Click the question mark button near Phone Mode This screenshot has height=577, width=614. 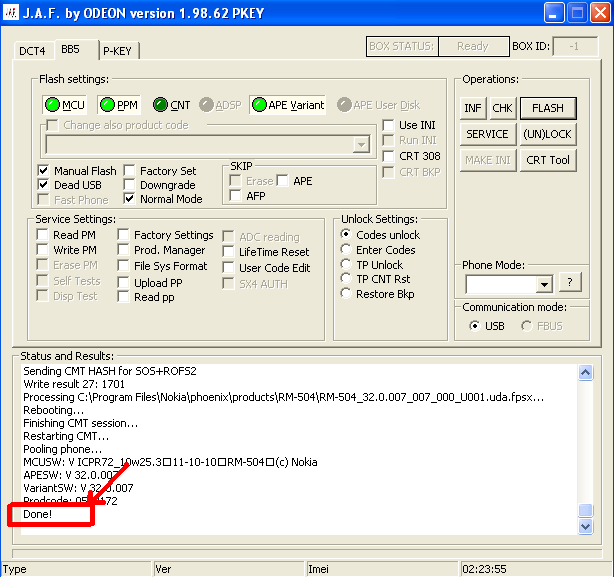click(570, 282)
